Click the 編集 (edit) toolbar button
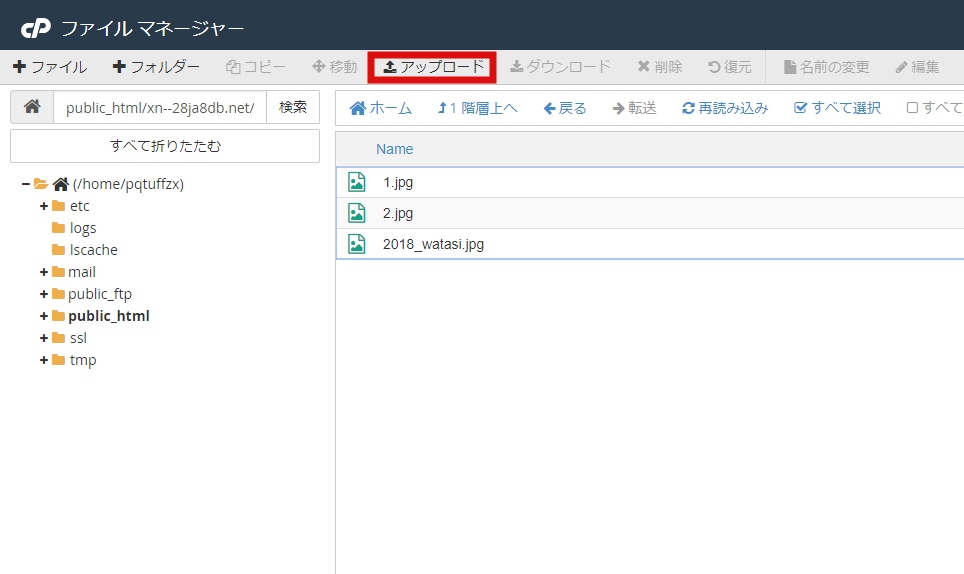The image size is (964, 574). [x=917, y=67]
